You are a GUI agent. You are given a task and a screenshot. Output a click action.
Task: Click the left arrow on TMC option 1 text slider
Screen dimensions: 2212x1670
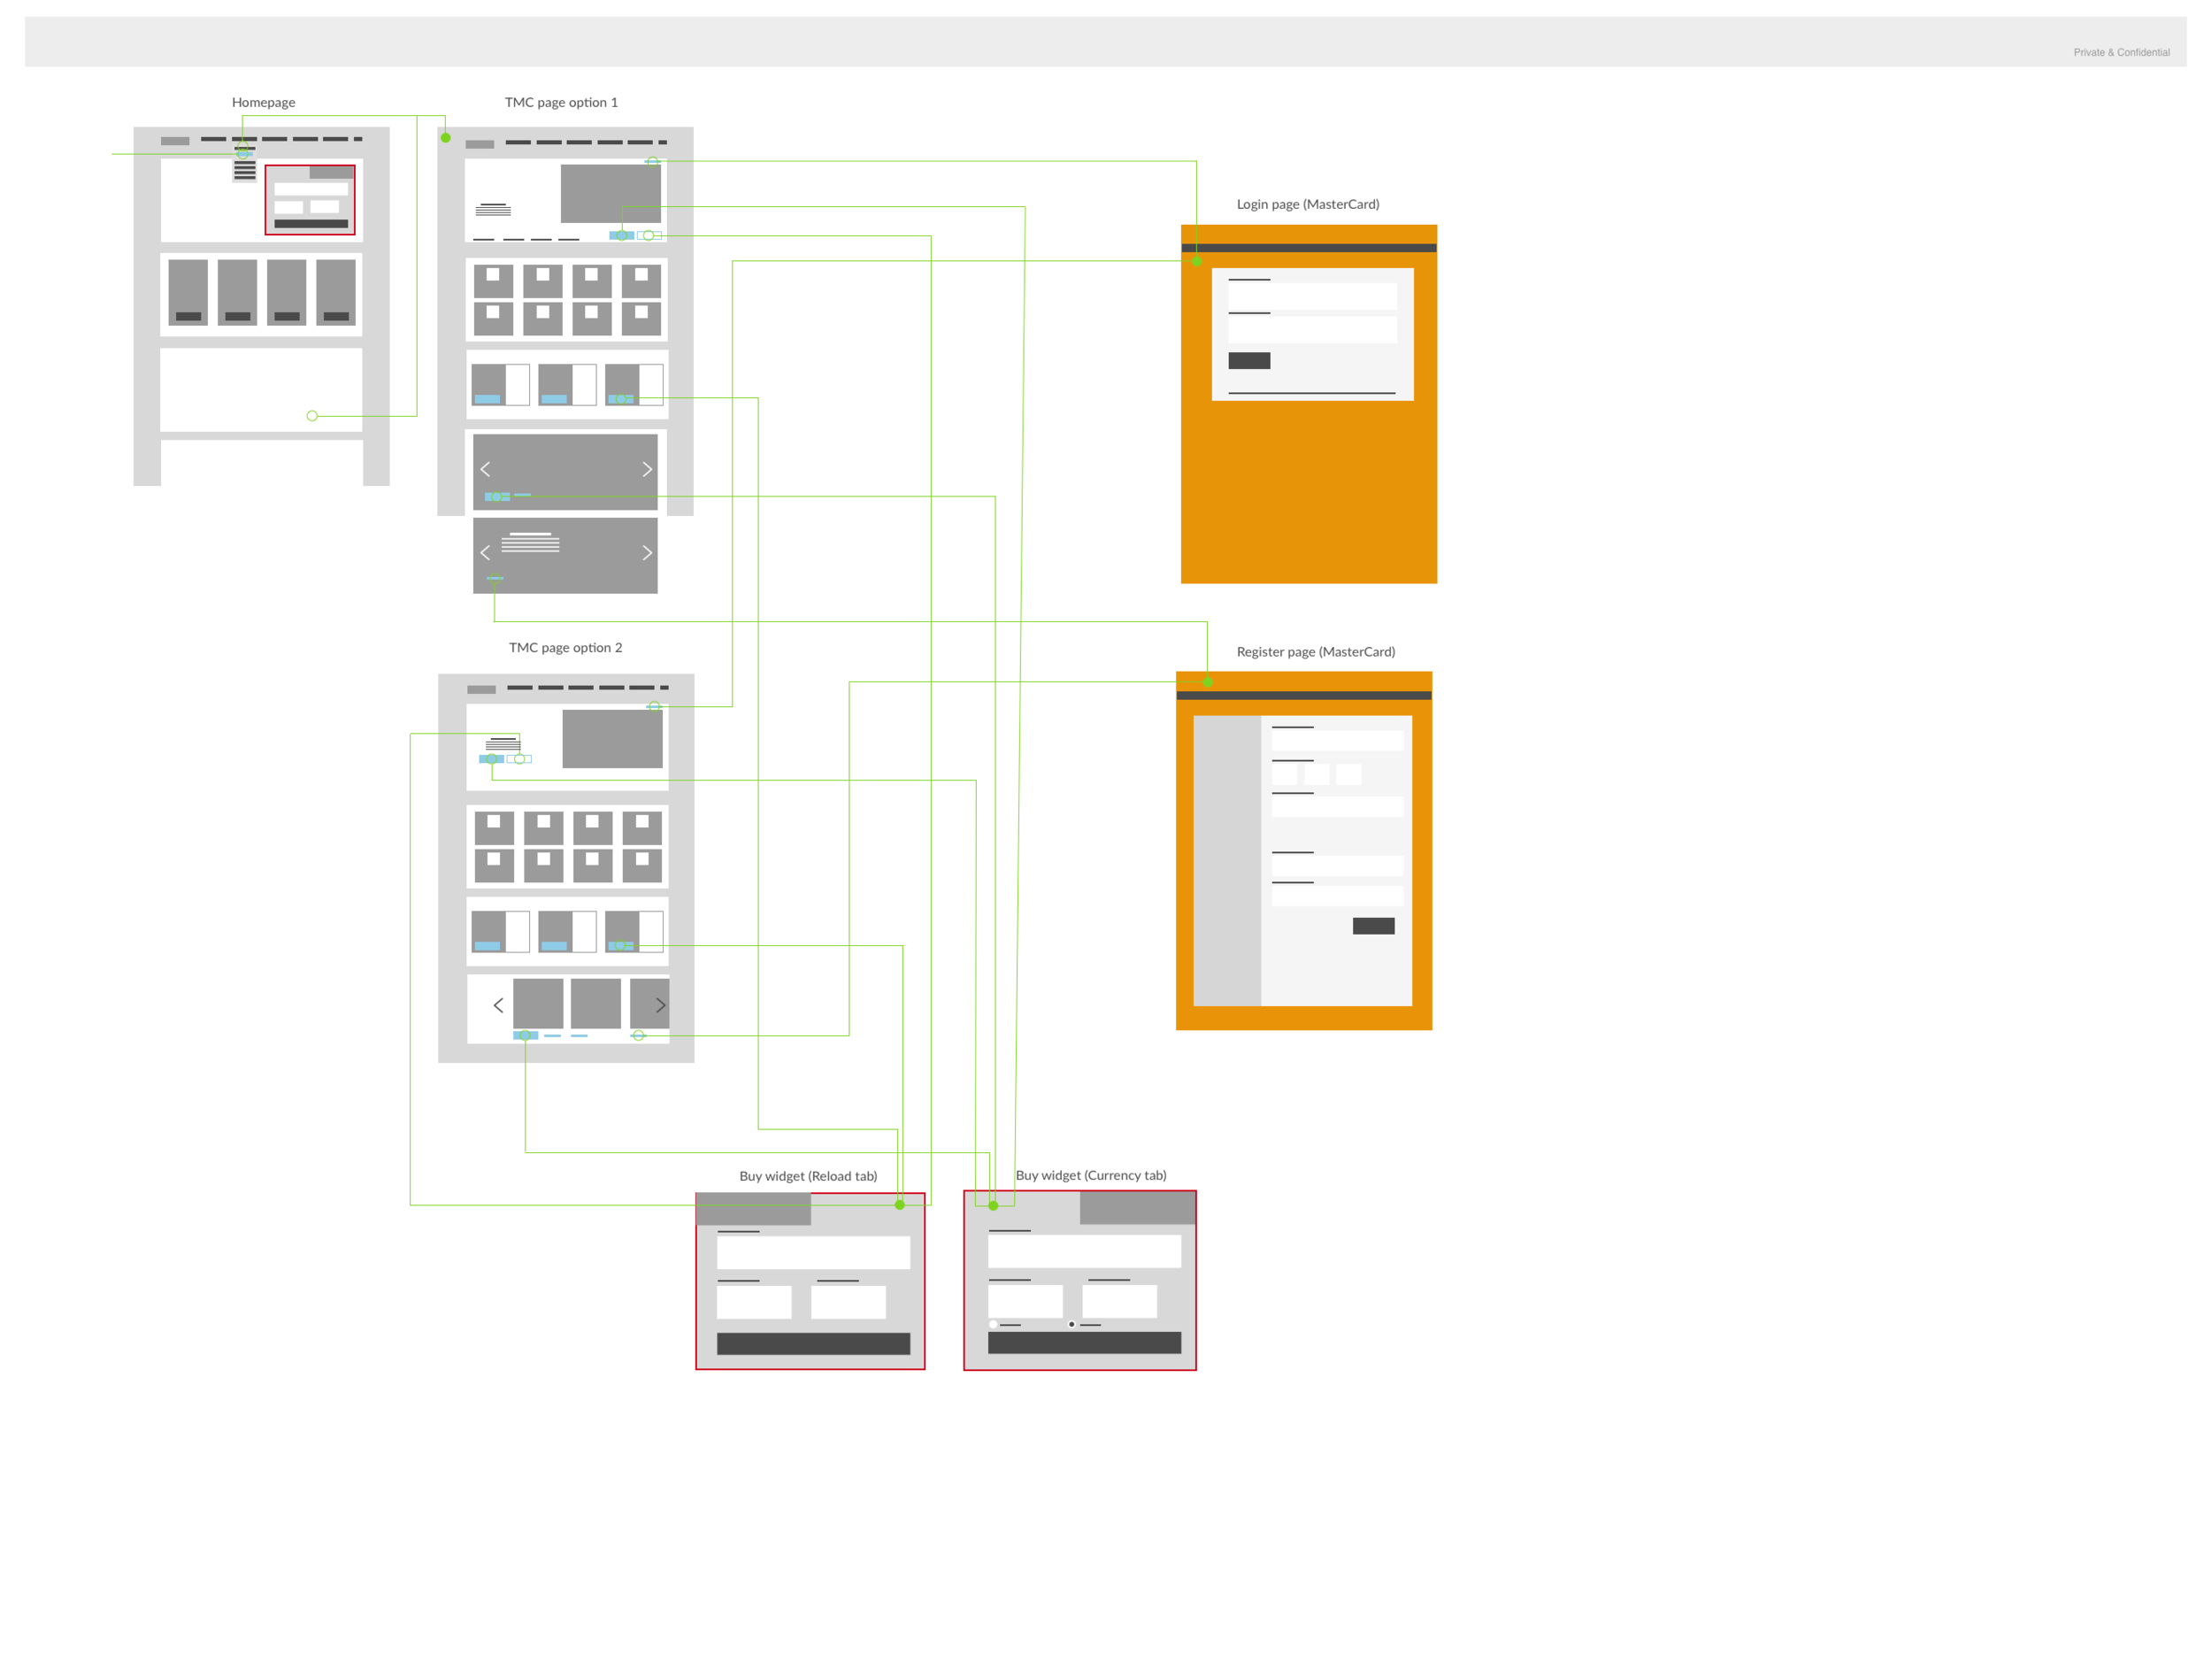tap(485, 552)
